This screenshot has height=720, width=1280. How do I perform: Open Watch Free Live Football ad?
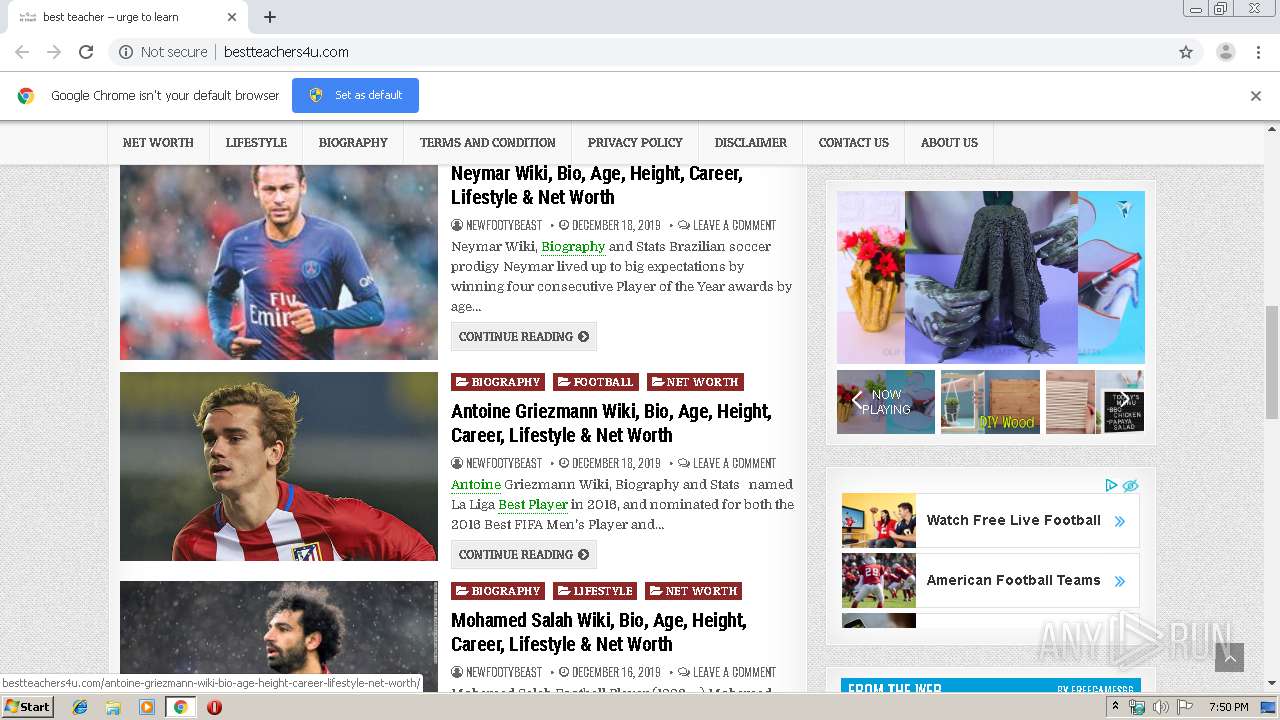coord(990,520)
